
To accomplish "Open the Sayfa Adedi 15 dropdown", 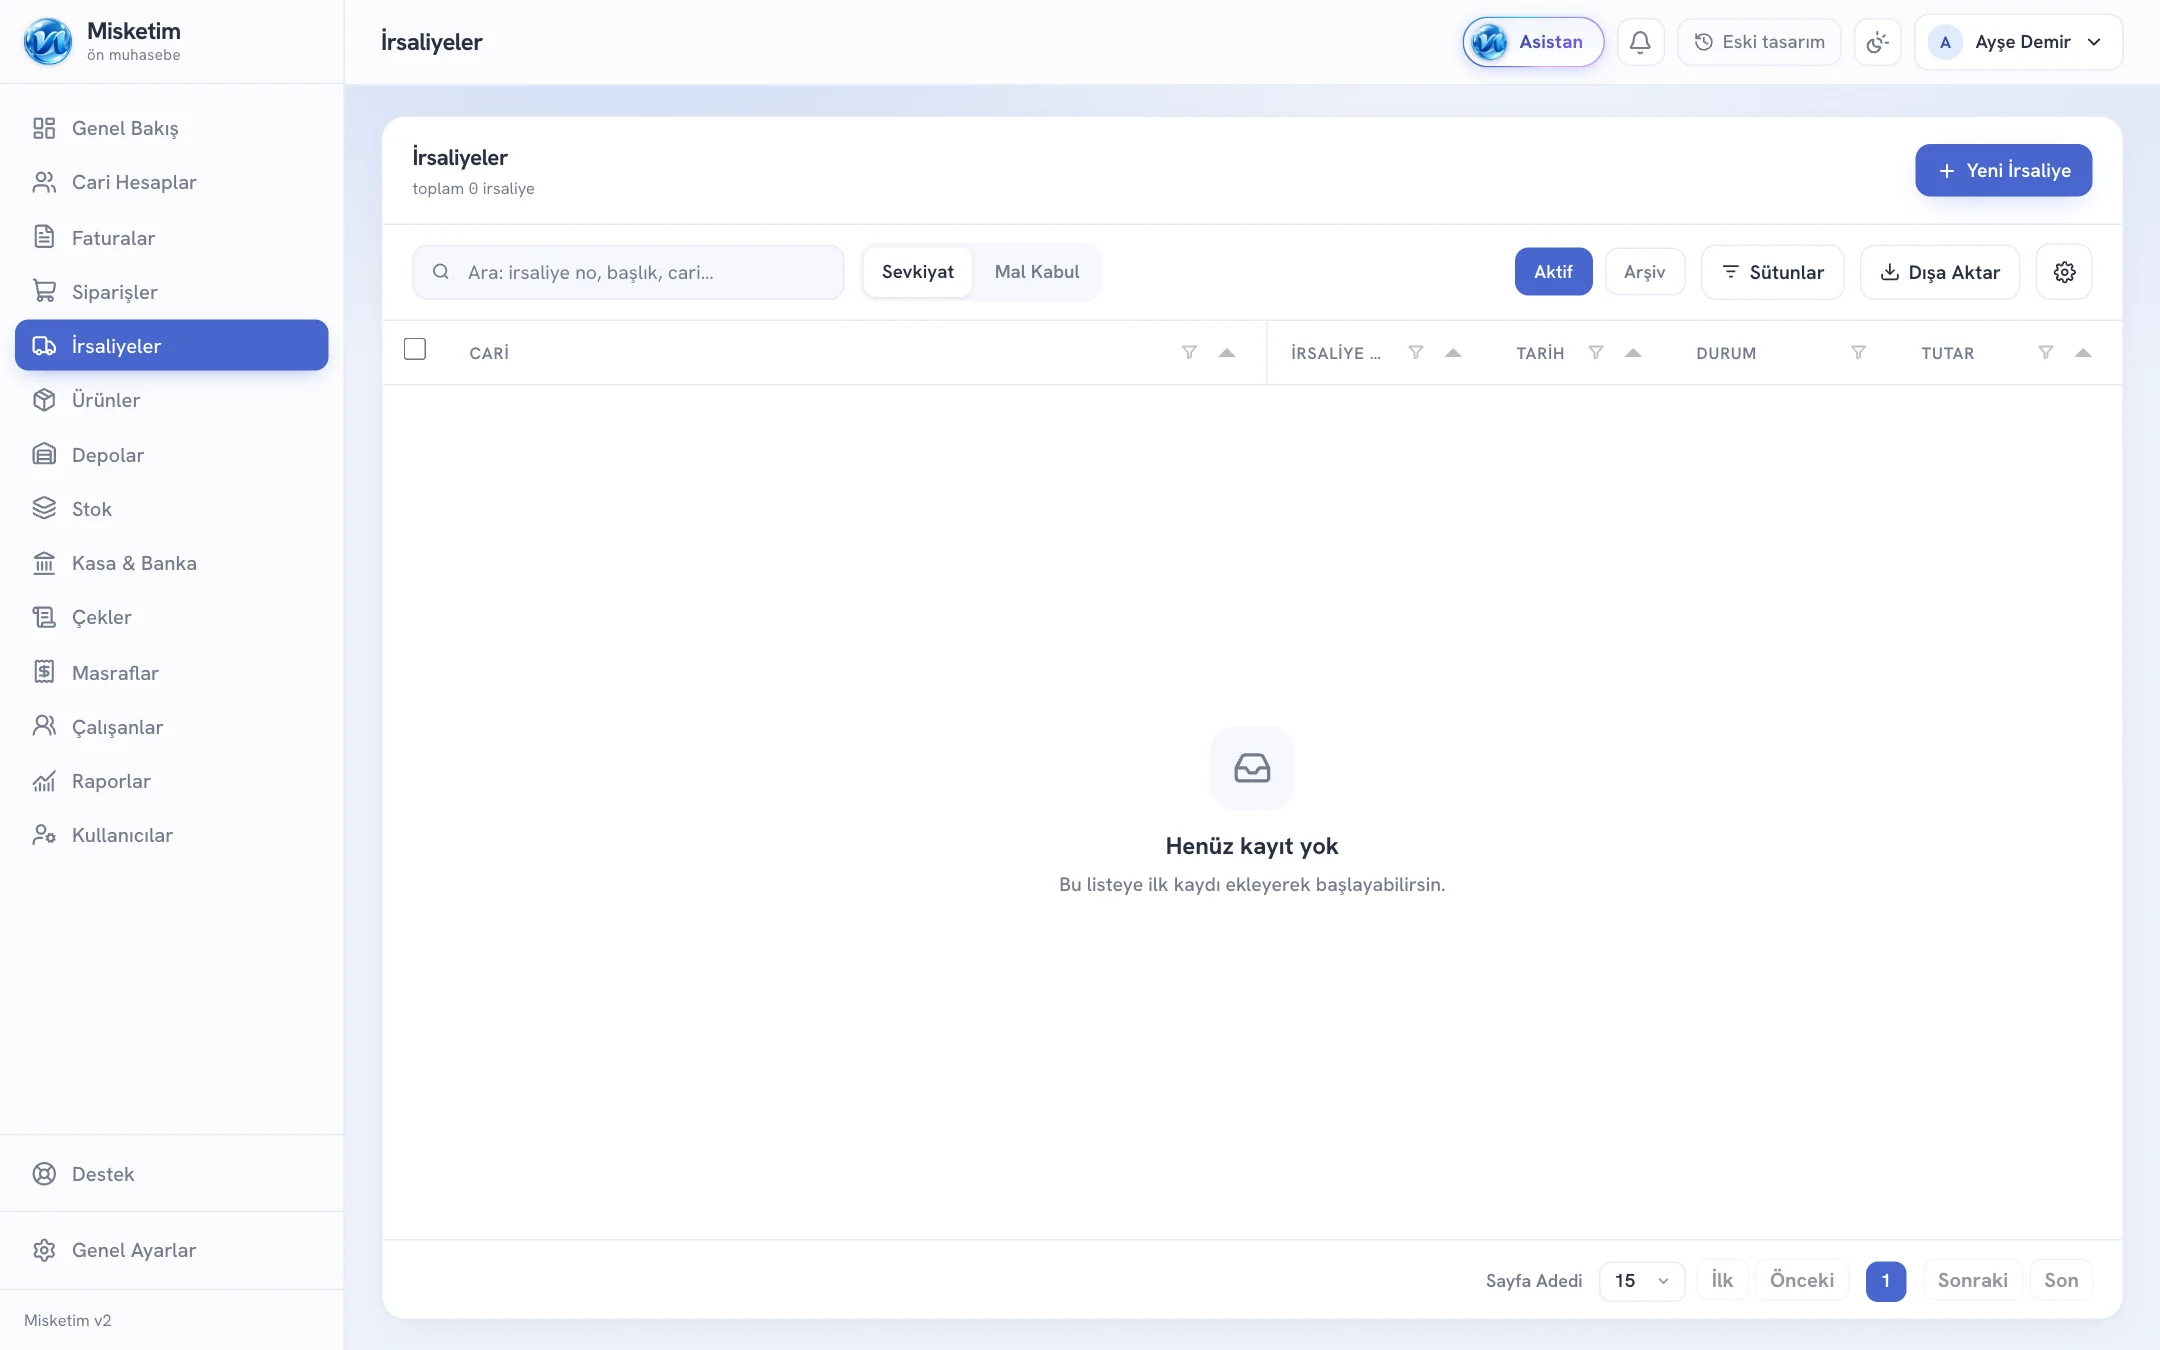I will pyautogui.click(x=1642, y=1280).
